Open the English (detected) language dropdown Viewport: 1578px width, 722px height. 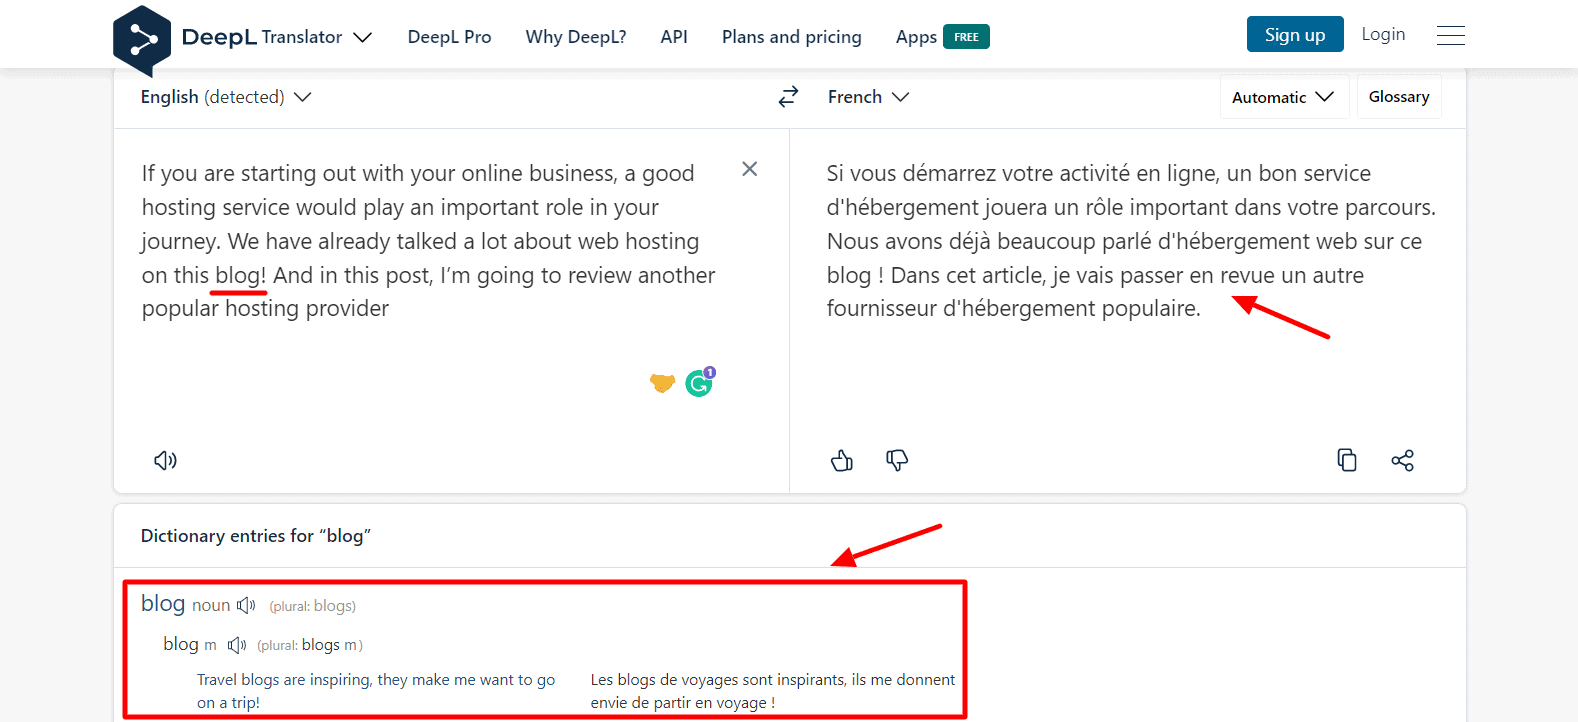click(226, 97)
